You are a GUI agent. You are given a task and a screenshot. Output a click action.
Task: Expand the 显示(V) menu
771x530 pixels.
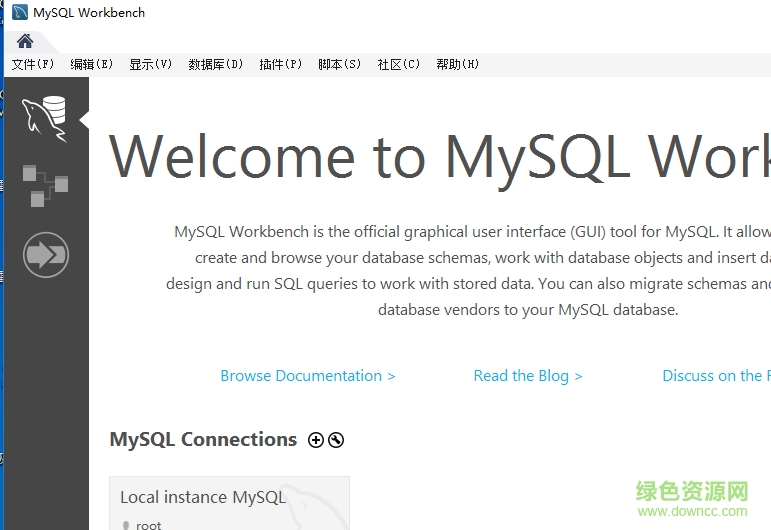click(x=150, y=64)
